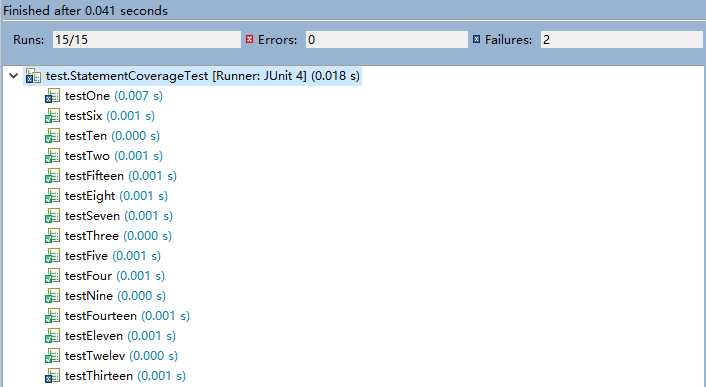
Task: Select the testTen result row
Action: [x=102, y=136]
